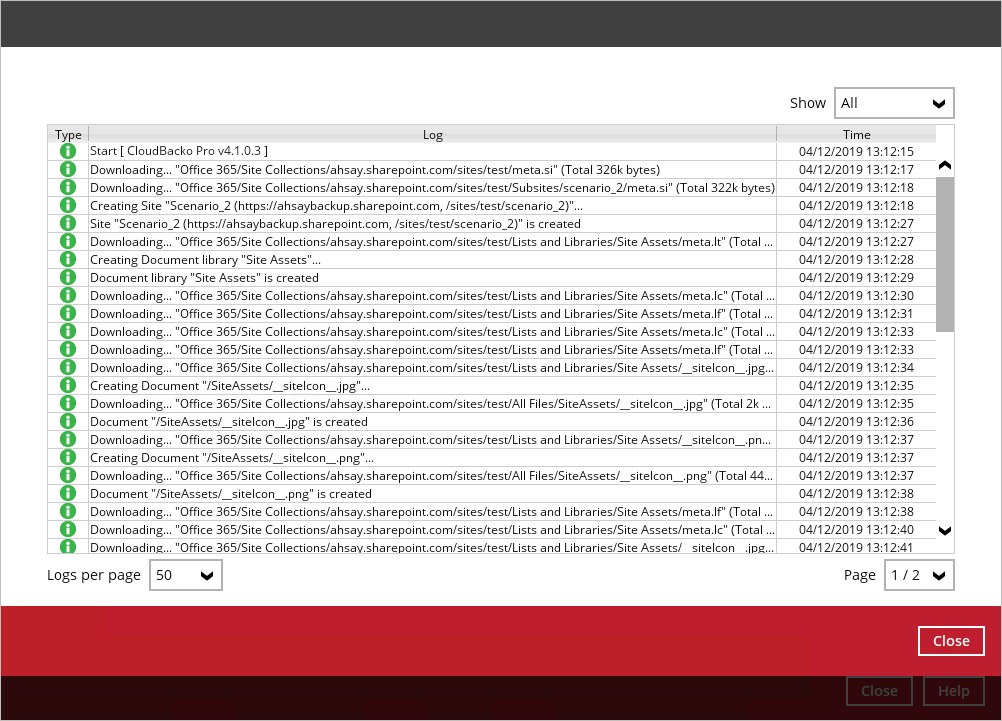Click info icon of 13:12:30 meta.lc row
Viewport: 1002px width, 721px height.
68,295
